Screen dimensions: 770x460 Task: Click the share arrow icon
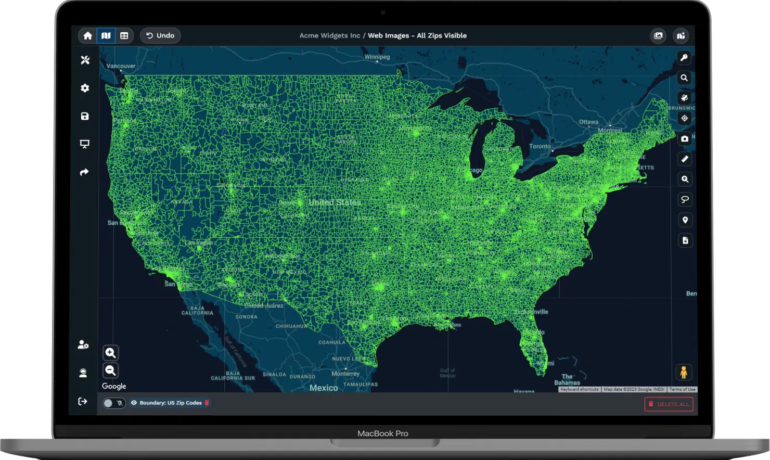(85, 172)
